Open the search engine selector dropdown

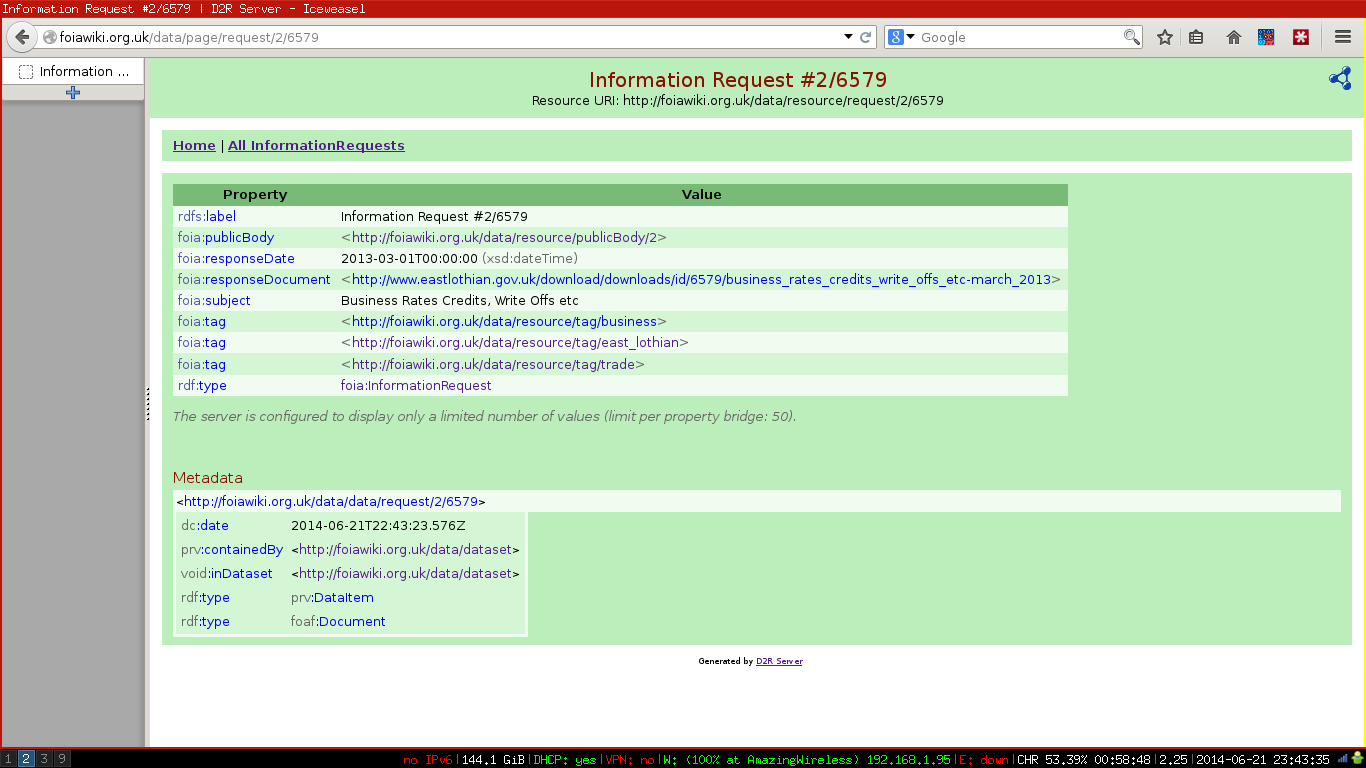[903, 37]
